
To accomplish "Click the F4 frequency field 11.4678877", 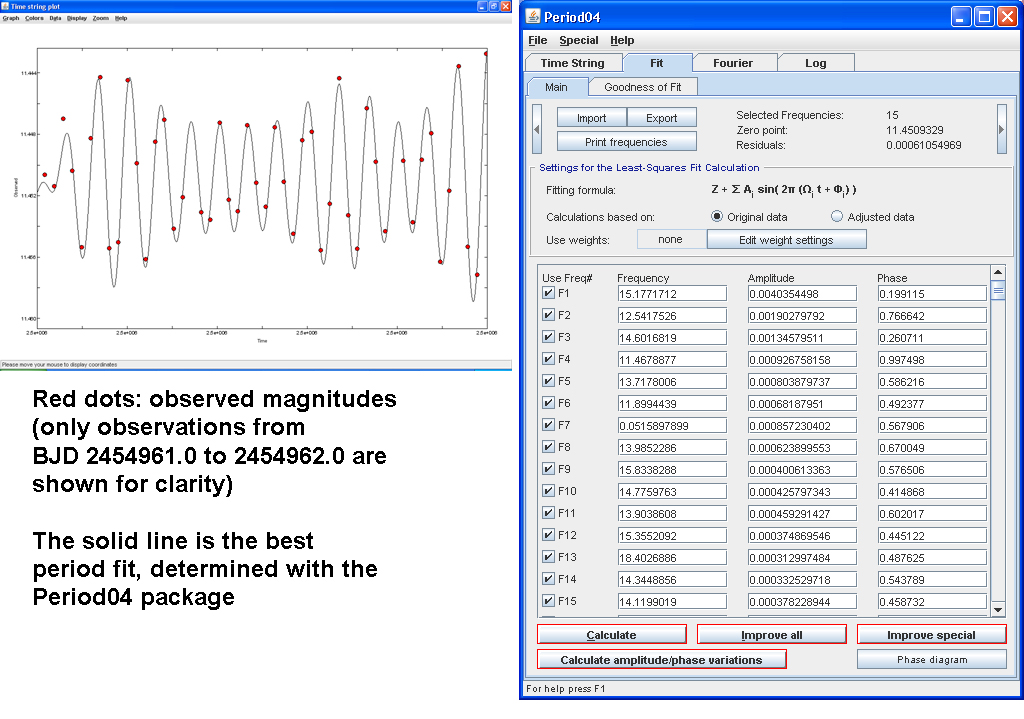I will tap(672, 360).
